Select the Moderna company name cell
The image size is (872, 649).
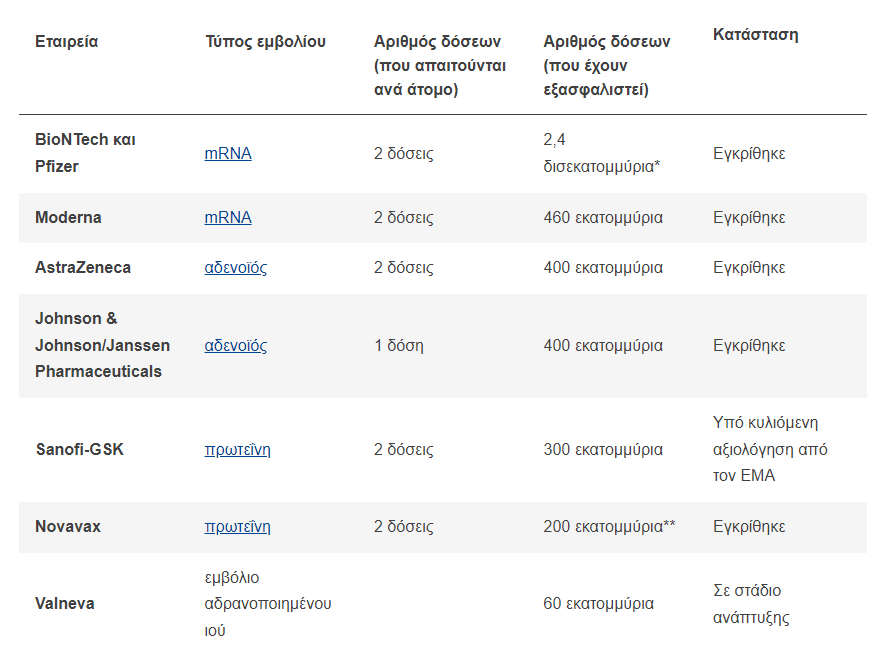[x=68, y=217]
